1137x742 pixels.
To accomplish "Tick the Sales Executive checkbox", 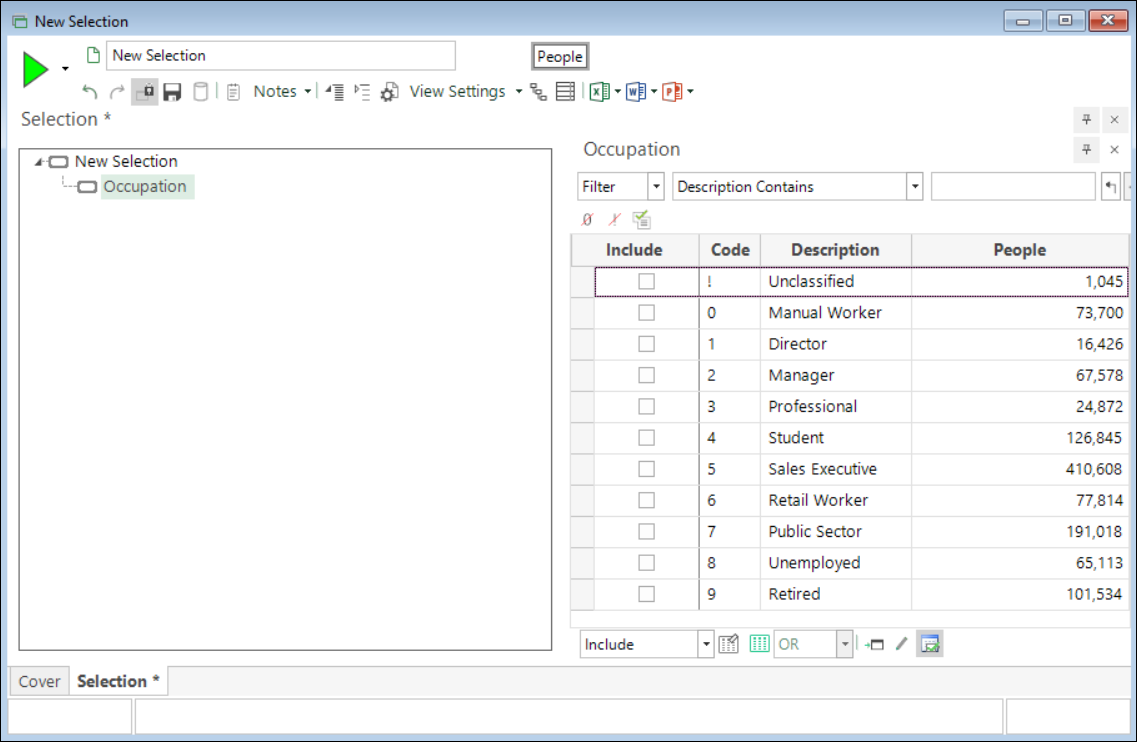I will [646, 469].
